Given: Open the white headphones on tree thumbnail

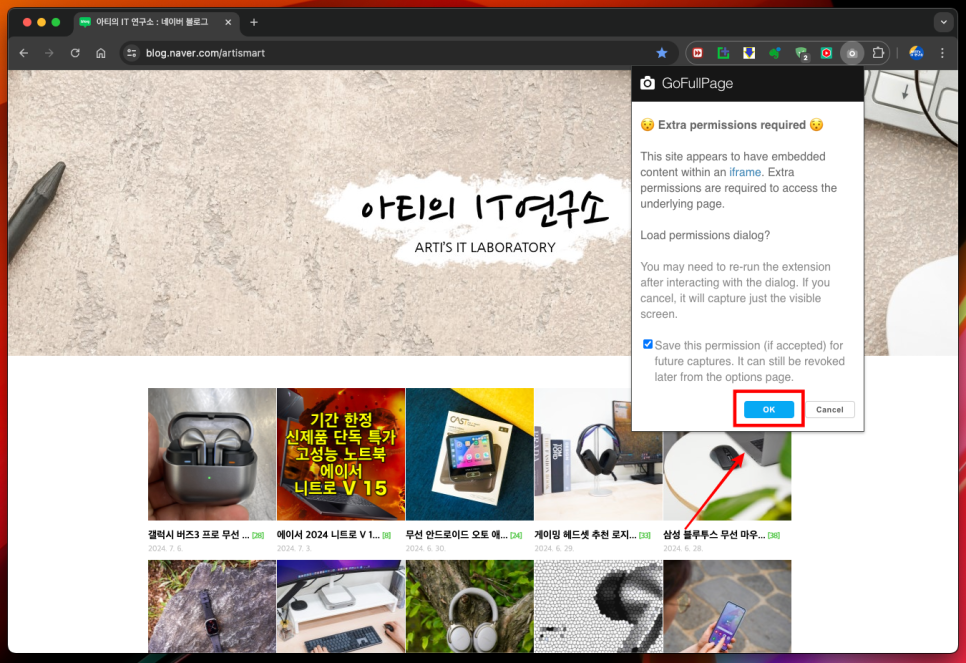Looking at the screenshot, I should [x=469, y=606].
